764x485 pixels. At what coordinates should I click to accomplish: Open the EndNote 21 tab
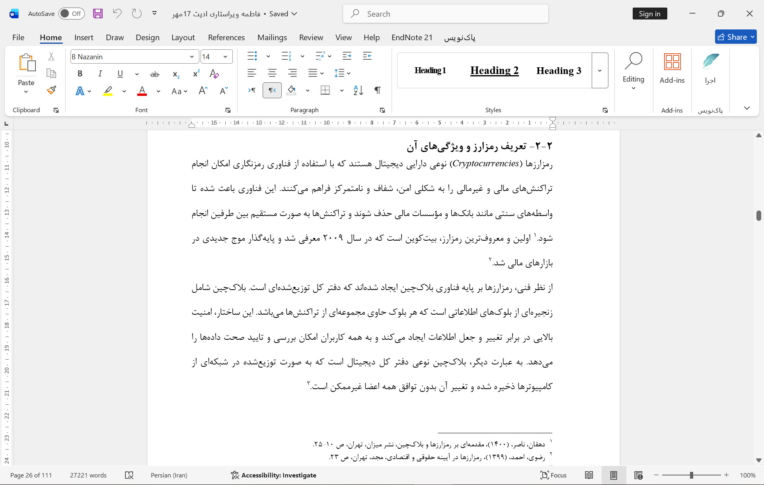[x=412, y=38]
